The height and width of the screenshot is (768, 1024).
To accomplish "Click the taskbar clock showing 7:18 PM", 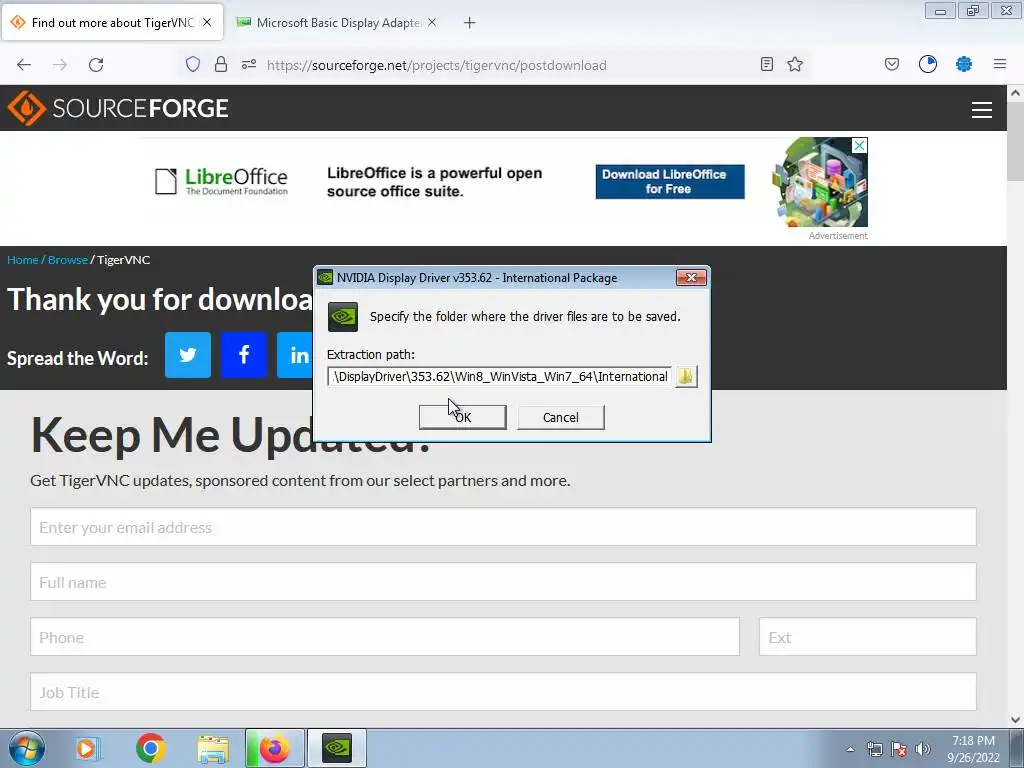I will click(973, 748).
